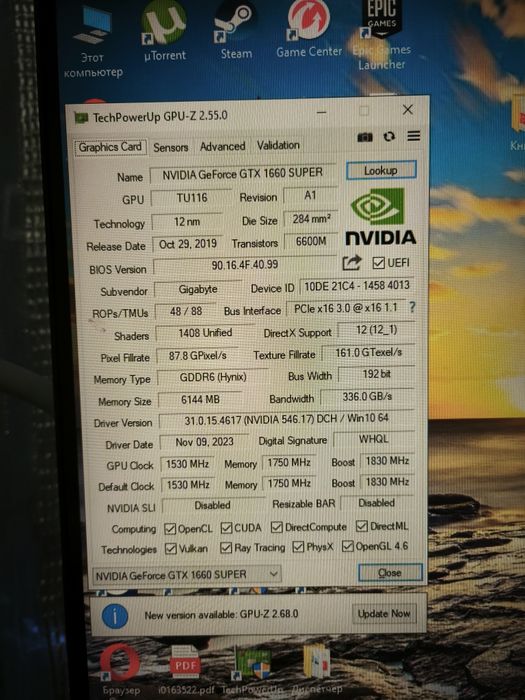The height and width of the screenshot is (700, 525).
Task: Toggle the OpenCL checkbox
Action: (x=170, y=529)
